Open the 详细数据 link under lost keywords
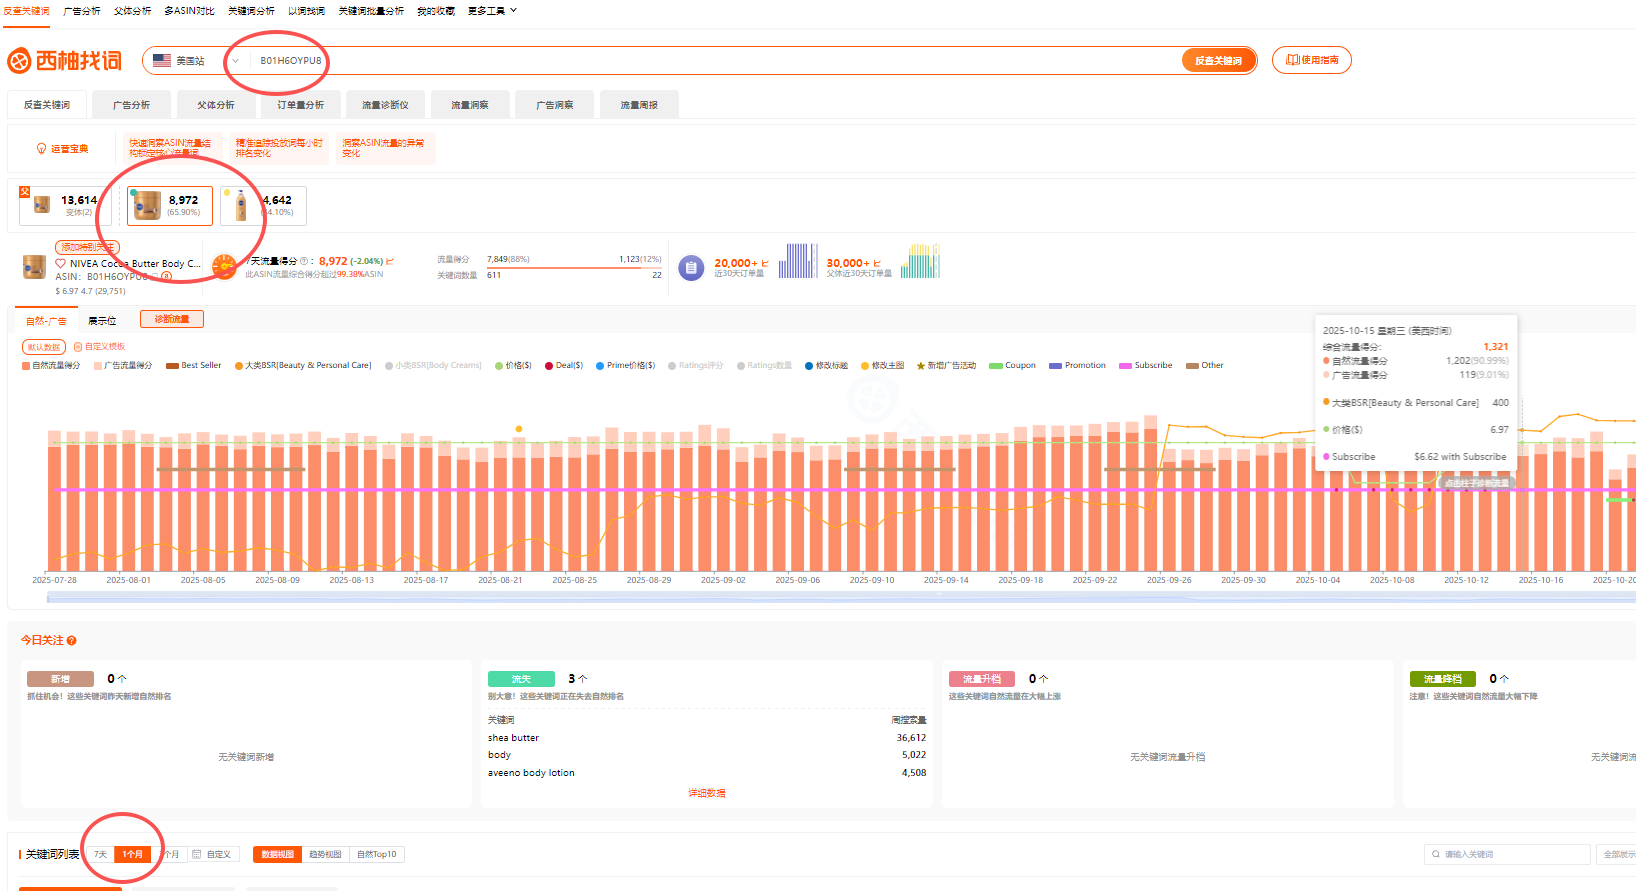This screenshot has width=1636, height=891. point(706,793)
